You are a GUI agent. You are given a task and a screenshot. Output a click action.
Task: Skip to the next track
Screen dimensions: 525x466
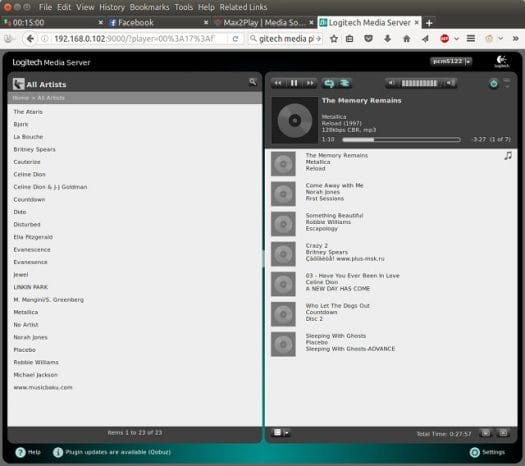coord(310,83)
